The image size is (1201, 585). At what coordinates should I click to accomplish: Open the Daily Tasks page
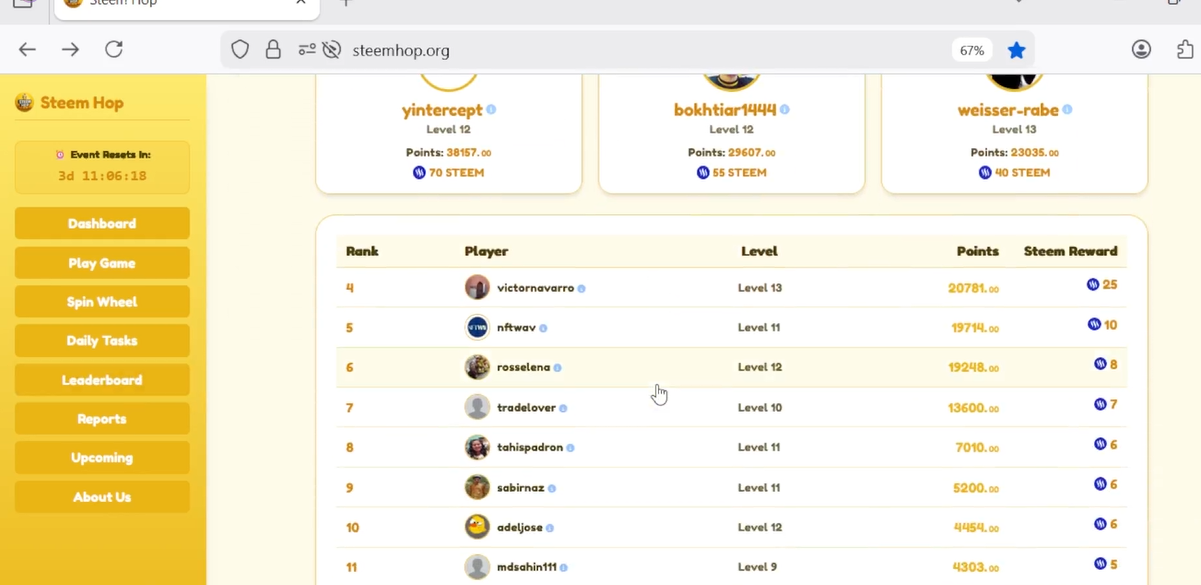102,341
